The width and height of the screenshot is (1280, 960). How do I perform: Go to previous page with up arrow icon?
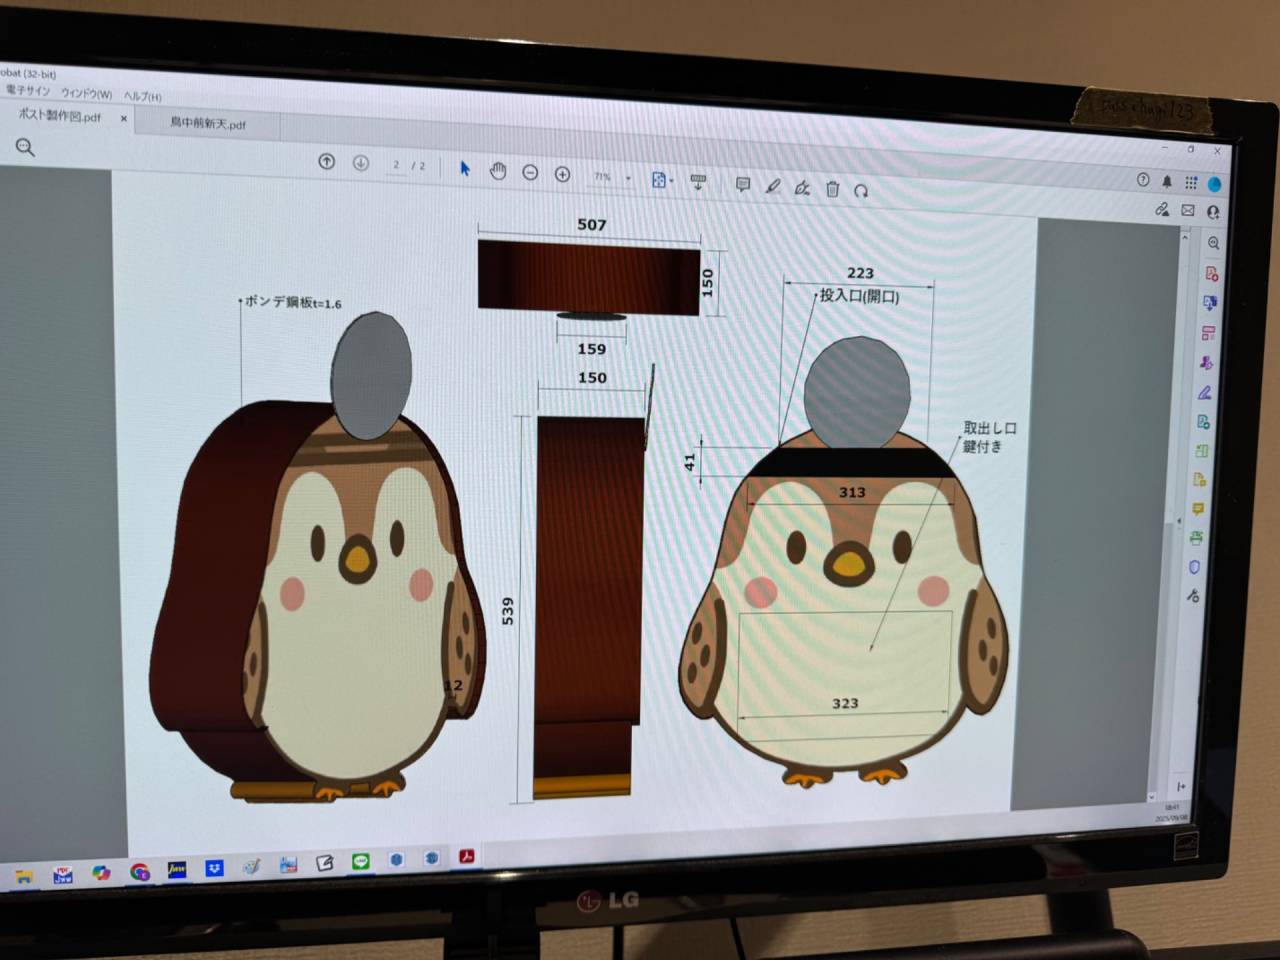point(326,163)
